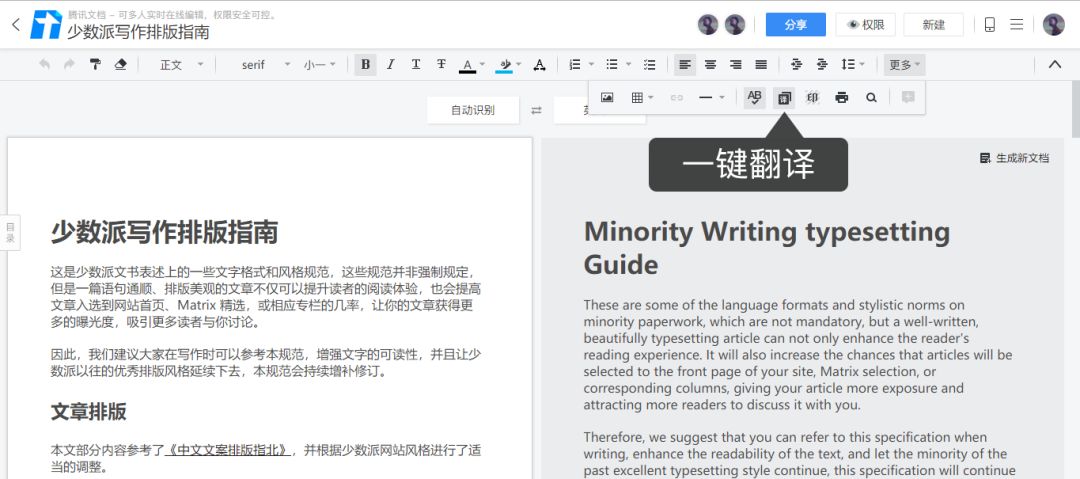Image resolution: width=1080 pixels, height=479 pixels.
Task: Click the clear formatting eraser icon
Action: 121,65
